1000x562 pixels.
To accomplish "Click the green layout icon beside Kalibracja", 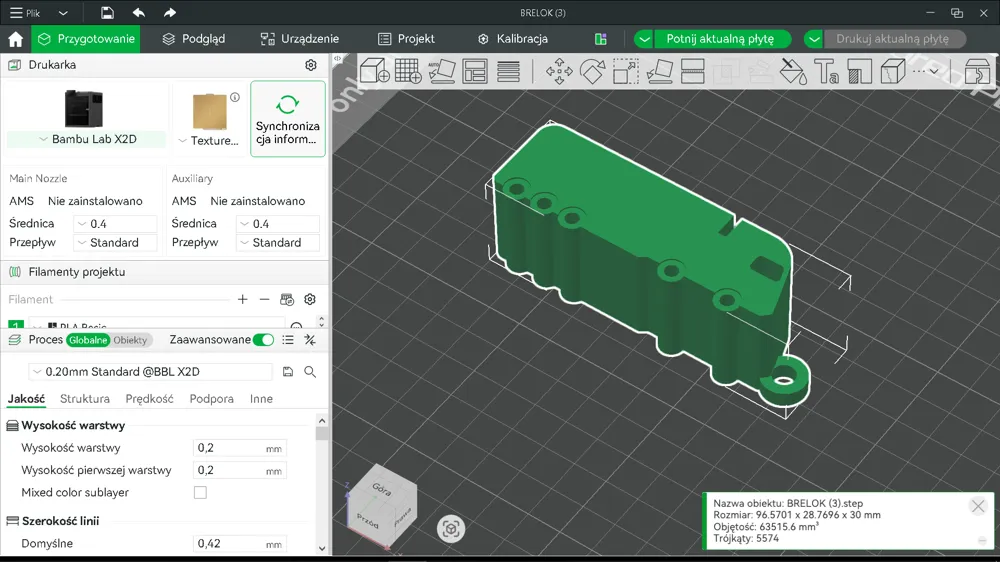I will [601, 39].
